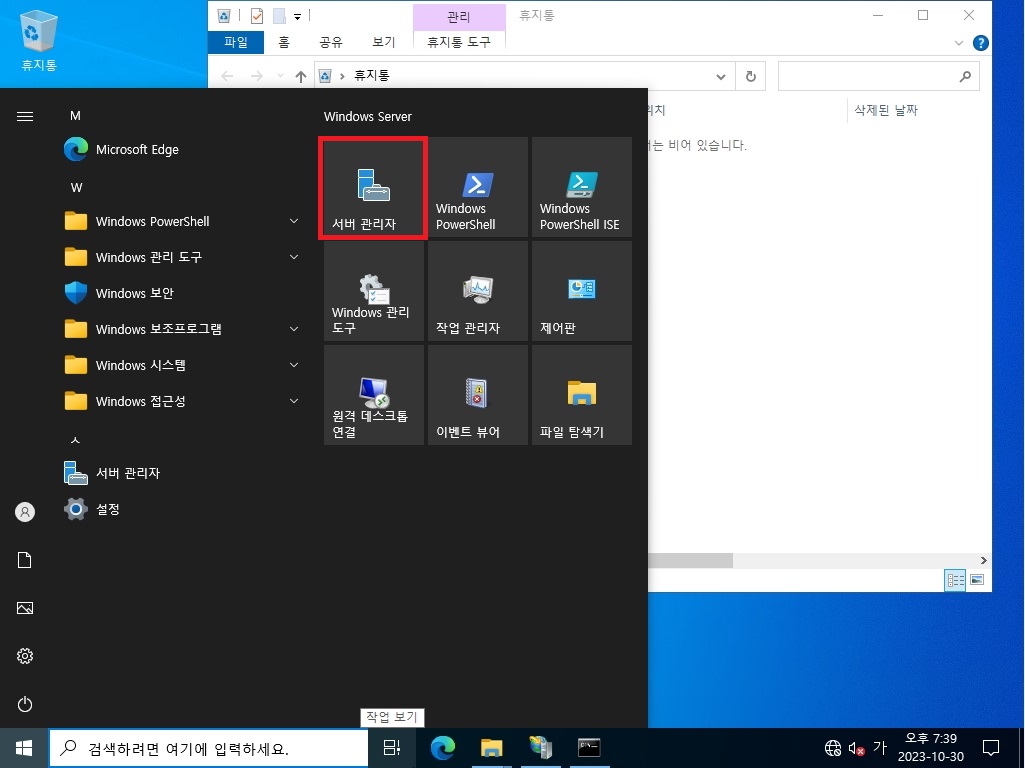Click the Windows Server group header

pos(367,116)
